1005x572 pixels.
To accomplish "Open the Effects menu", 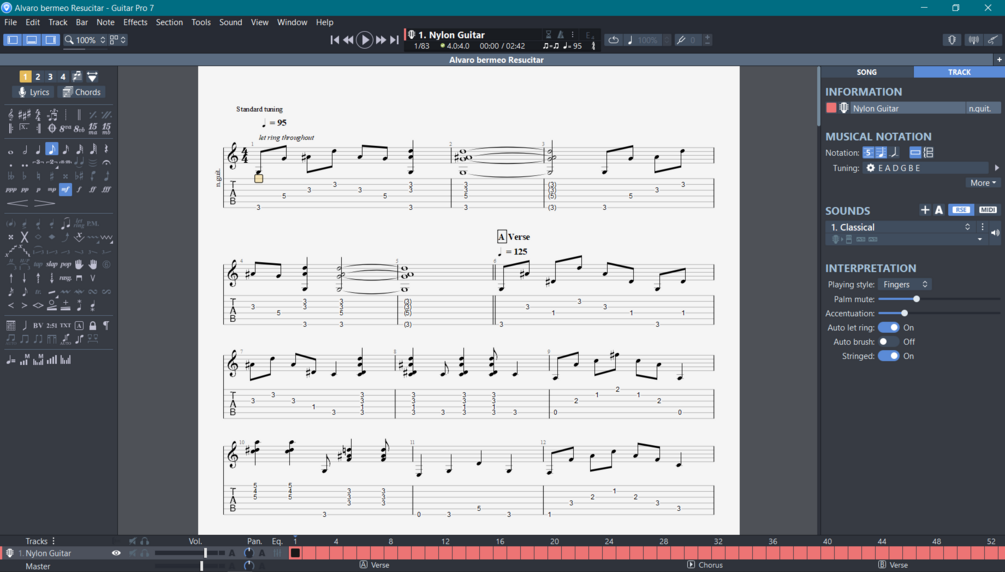I will pyautogui.click(x=135, y=22).
